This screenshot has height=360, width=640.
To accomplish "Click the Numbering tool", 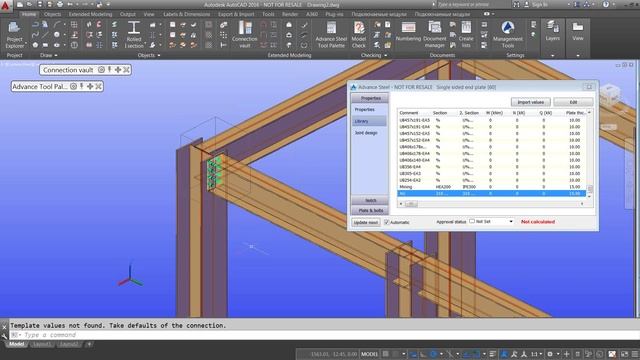I will [408, 32].
